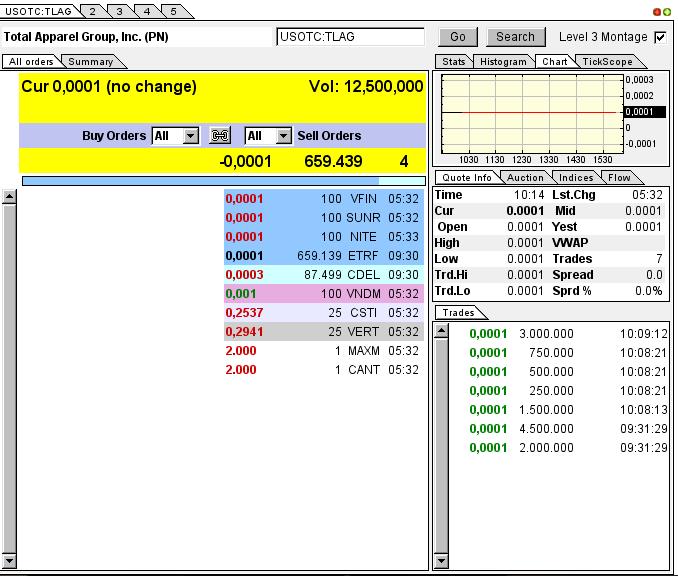Click the order book vertical scrollbar track
Viewport: 678px width, 576px height.
pyautogui.click(x=10, y=380)
